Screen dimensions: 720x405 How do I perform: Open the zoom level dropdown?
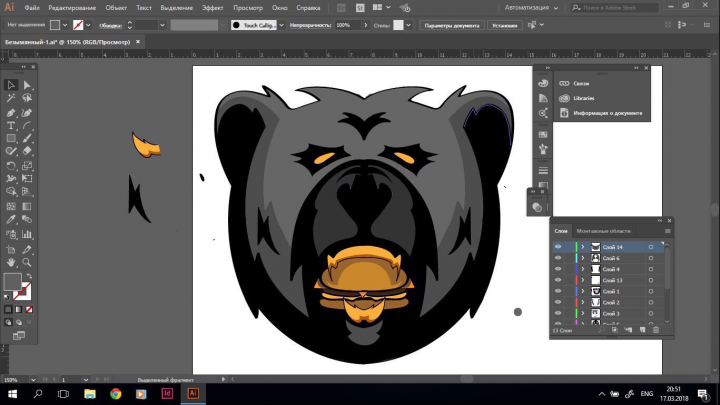[x=33, y=380]
